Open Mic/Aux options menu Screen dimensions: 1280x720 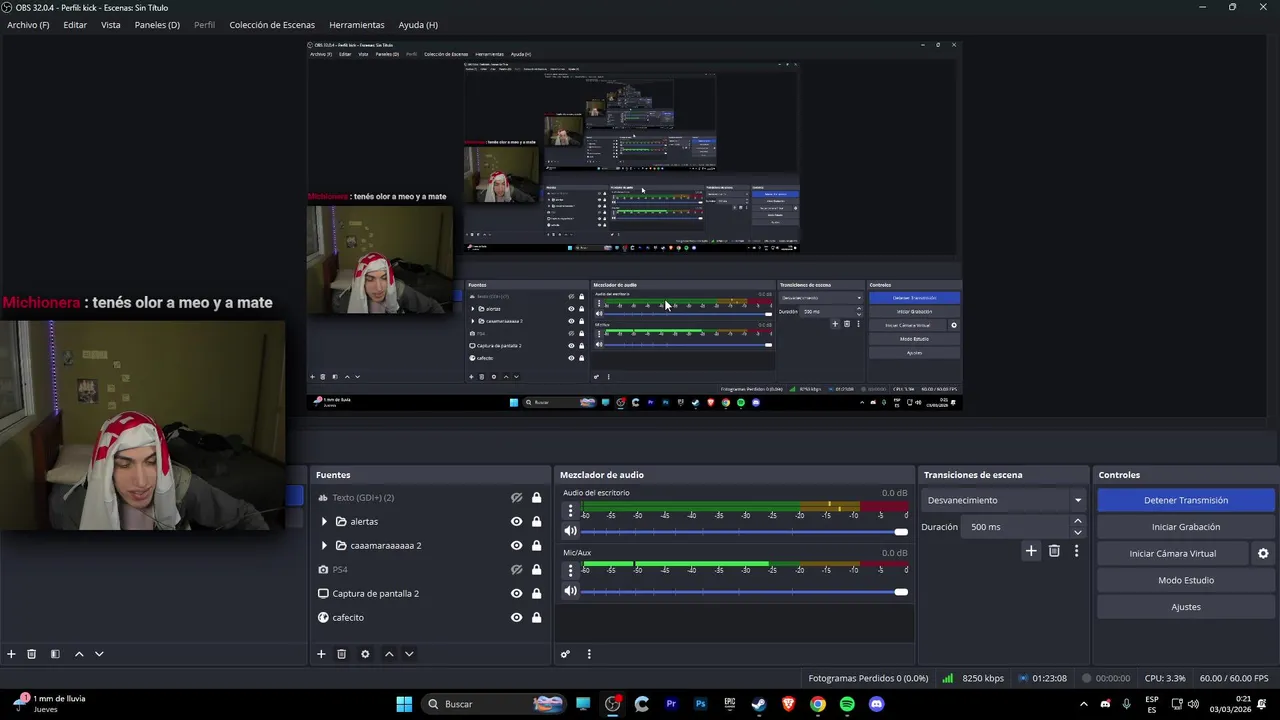(571, 570)
